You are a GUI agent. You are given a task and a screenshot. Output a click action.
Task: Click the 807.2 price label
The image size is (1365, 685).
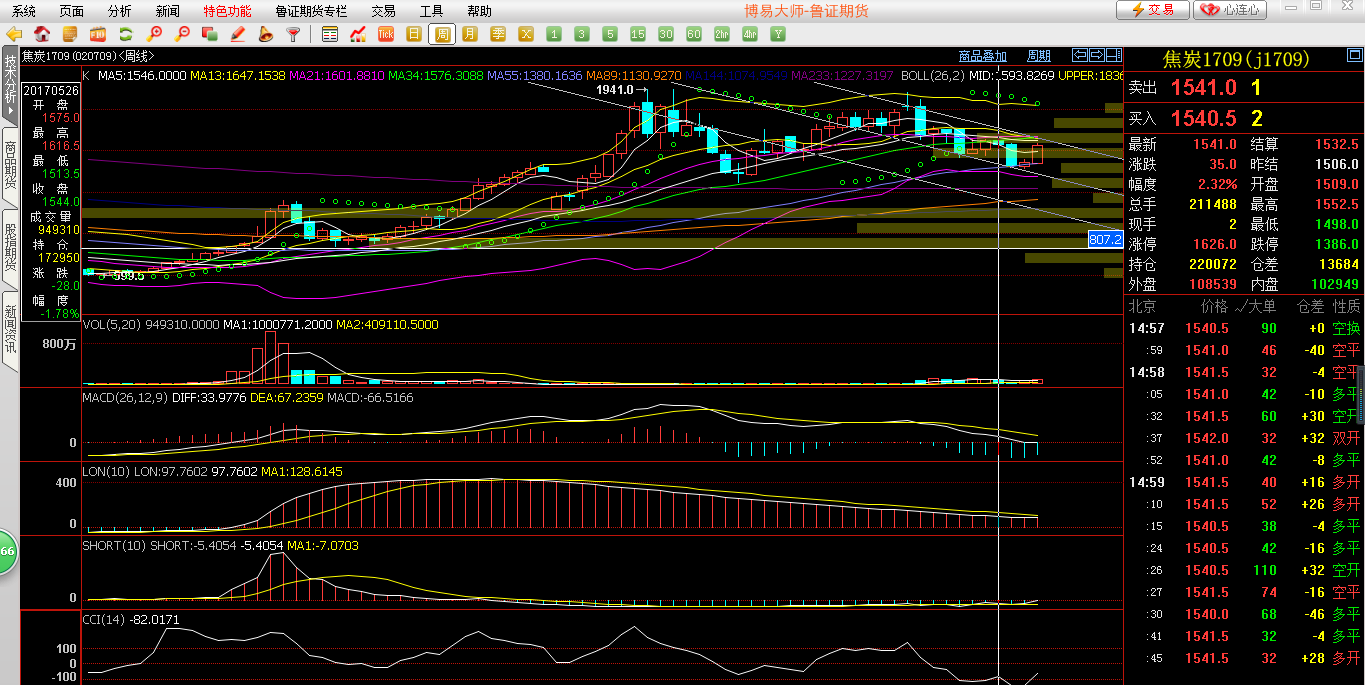pyautogui.click(x=1105, y=240)
